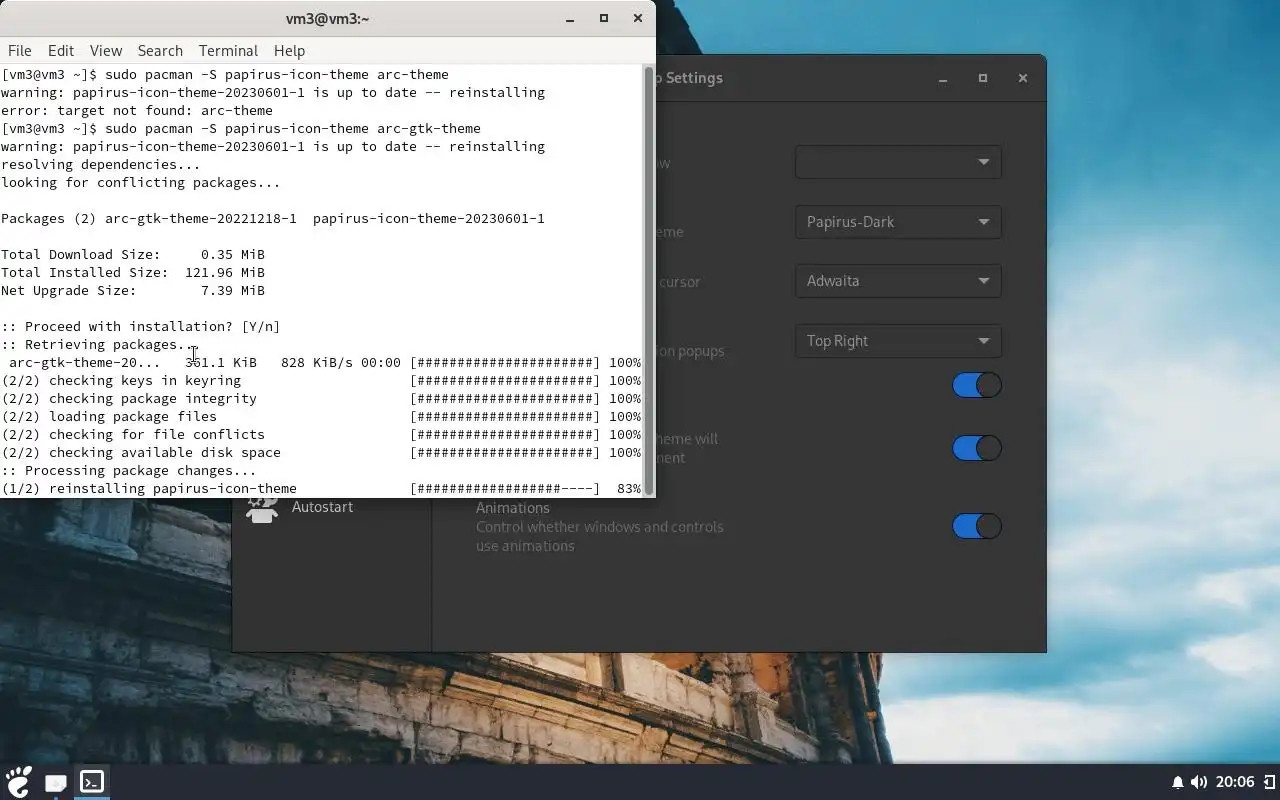
Task: Expand the Adwaita cursor dropdown
Action: tap(898, 281)
